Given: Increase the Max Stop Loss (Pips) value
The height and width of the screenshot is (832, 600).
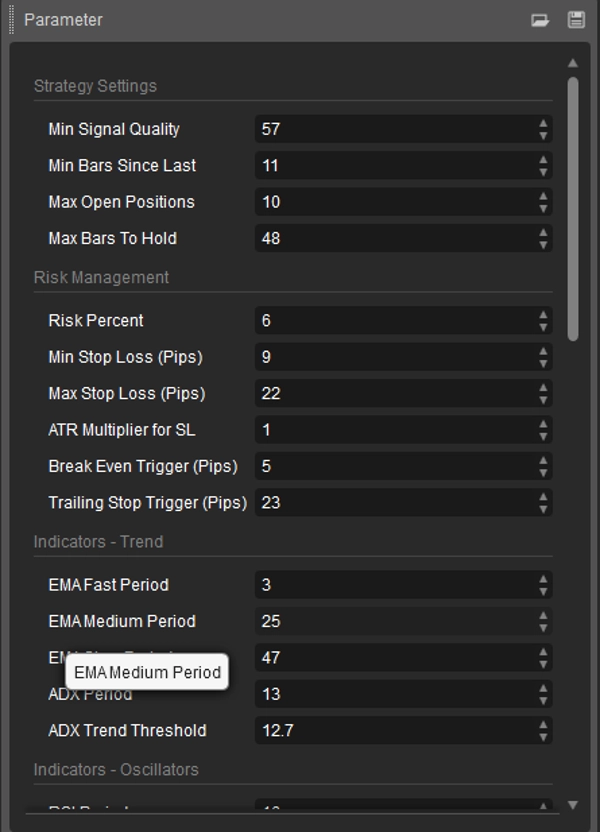Looking at the screenshot, I should tap(541, 389).
